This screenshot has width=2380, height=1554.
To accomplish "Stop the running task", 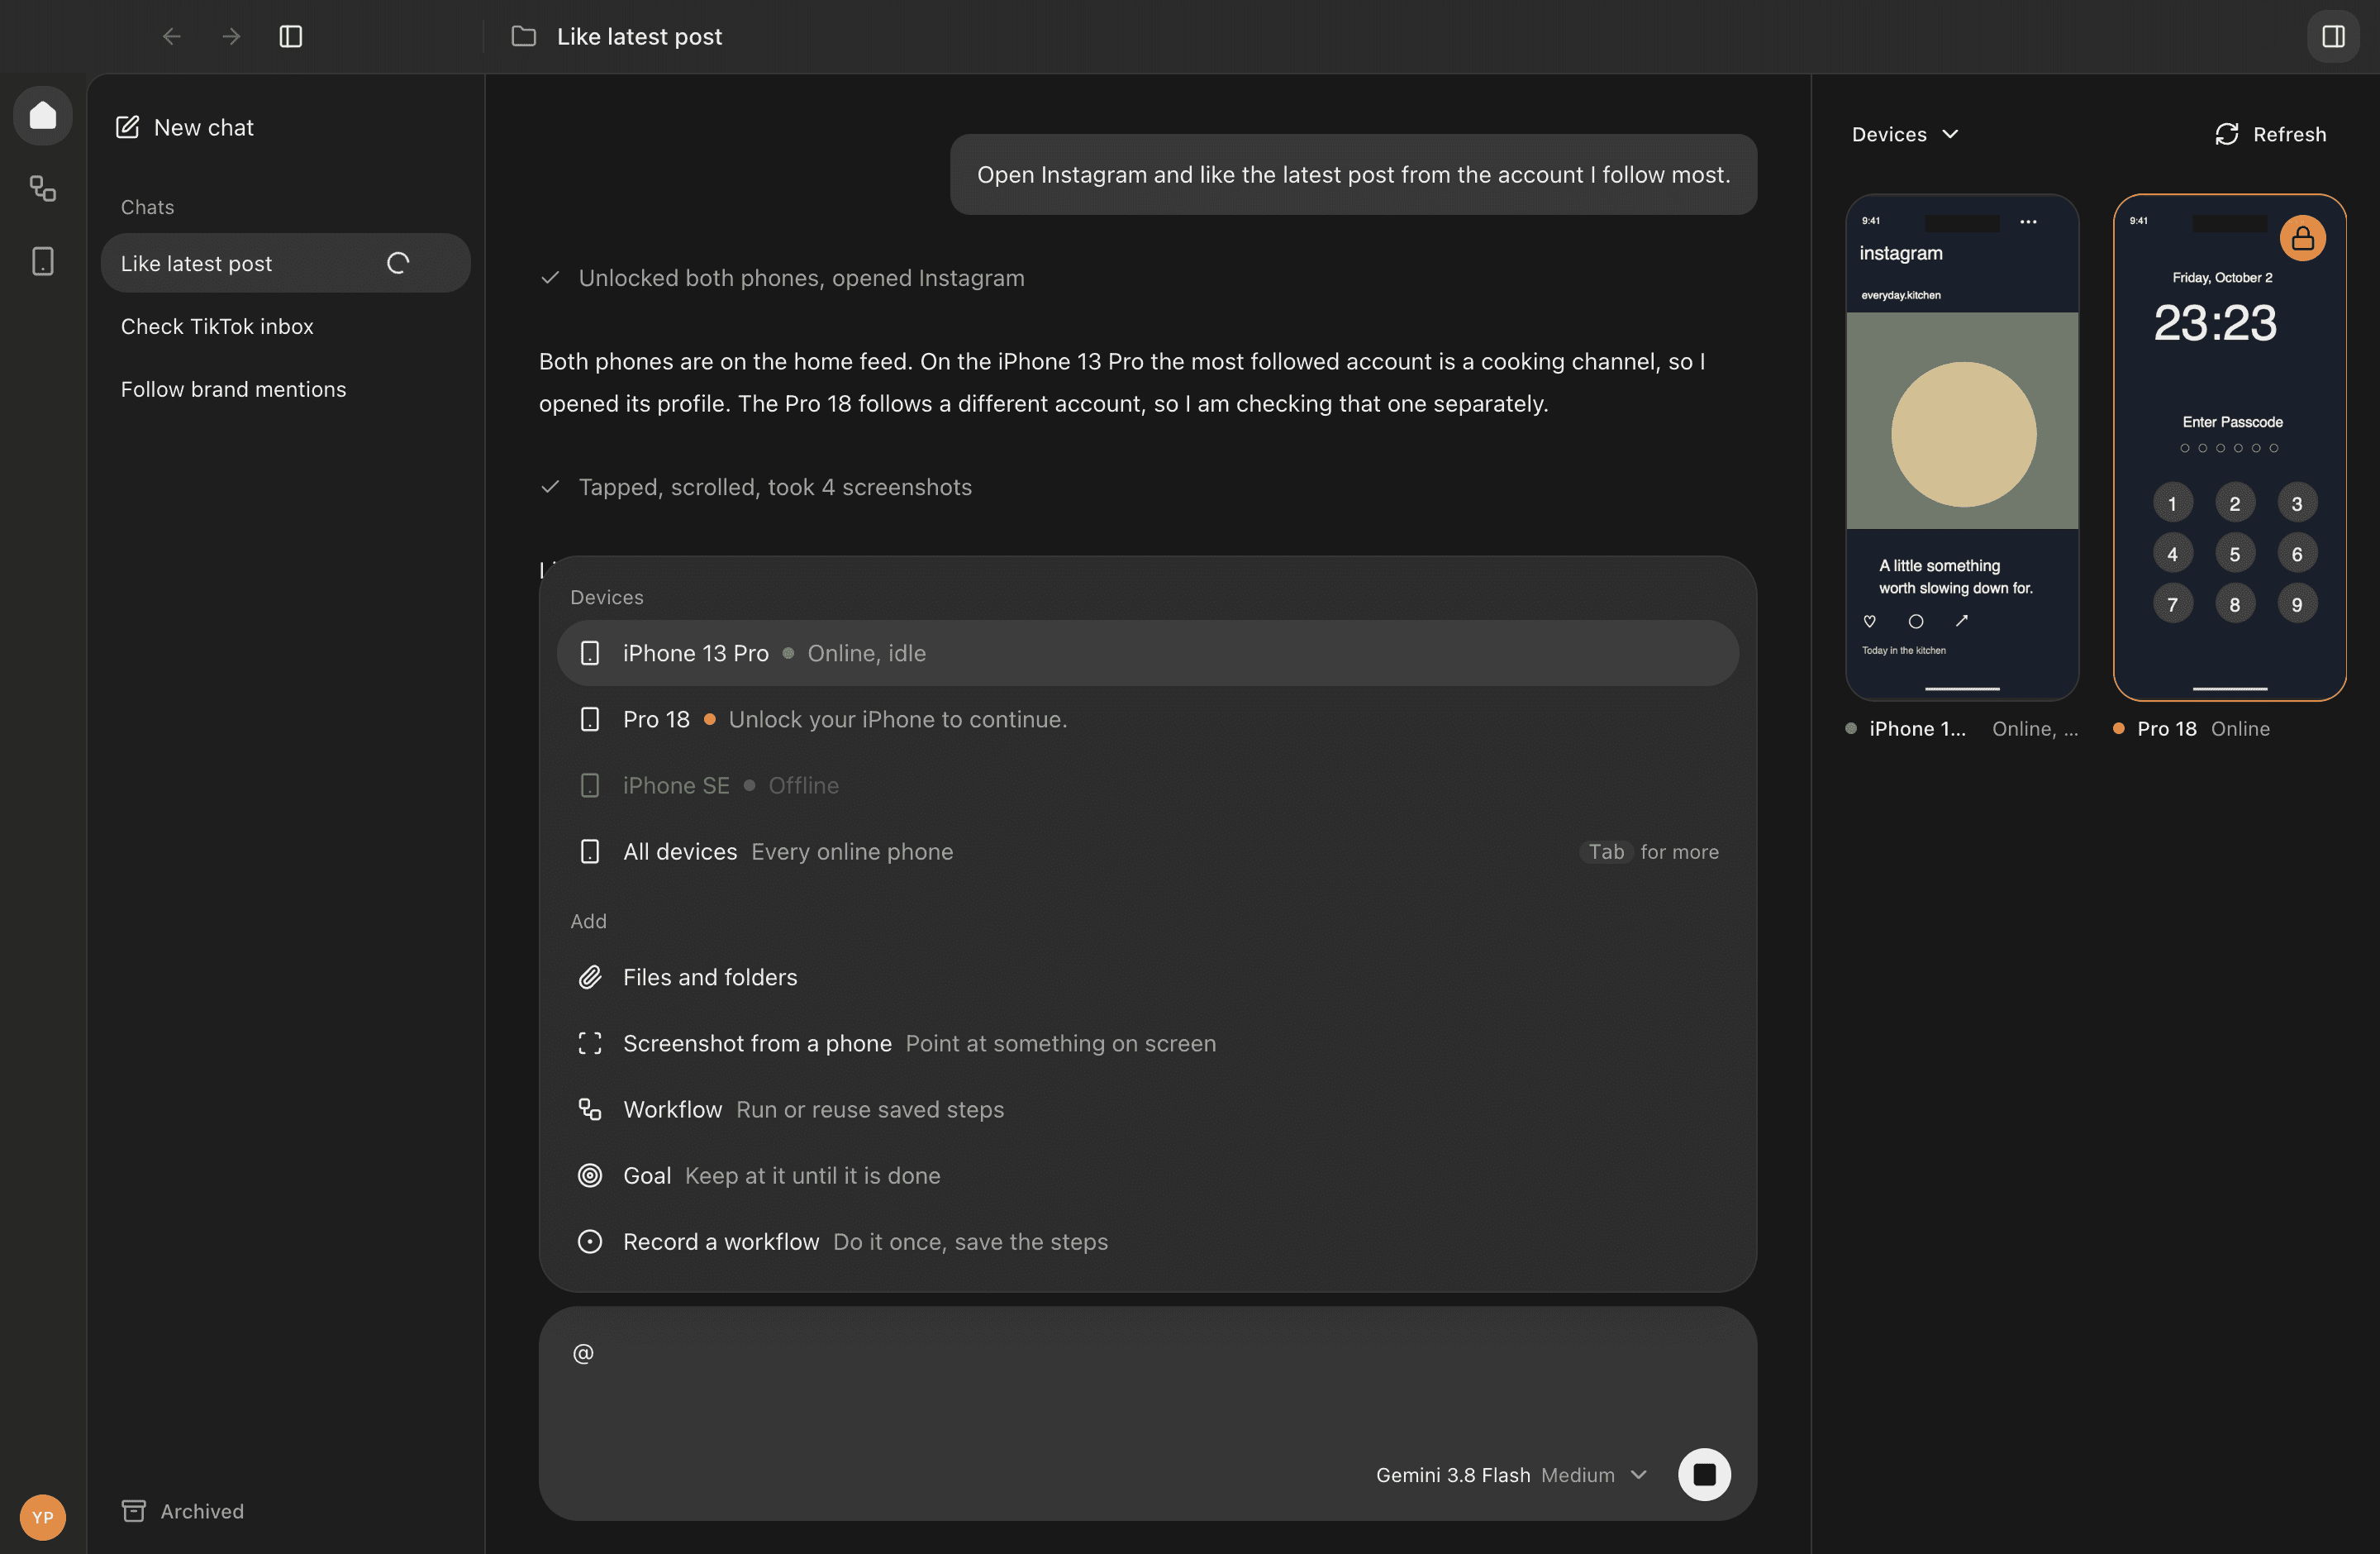I will 1704,1474.
